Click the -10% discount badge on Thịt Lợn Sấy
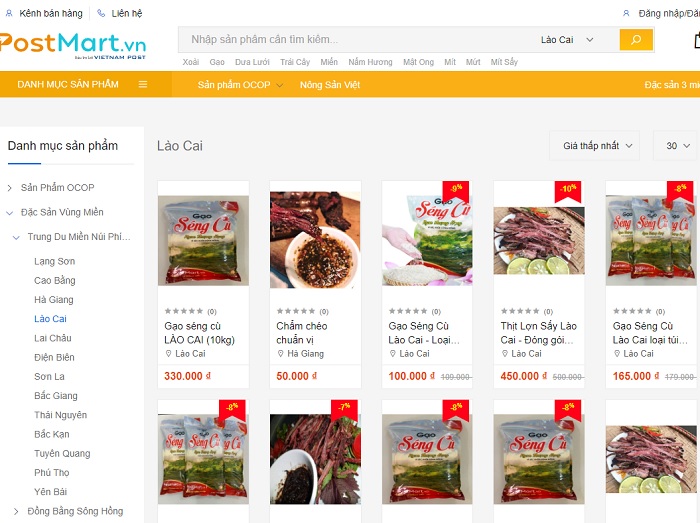This screenshot has width=700, height=523. pyautogui.click(x=567, y=189)
